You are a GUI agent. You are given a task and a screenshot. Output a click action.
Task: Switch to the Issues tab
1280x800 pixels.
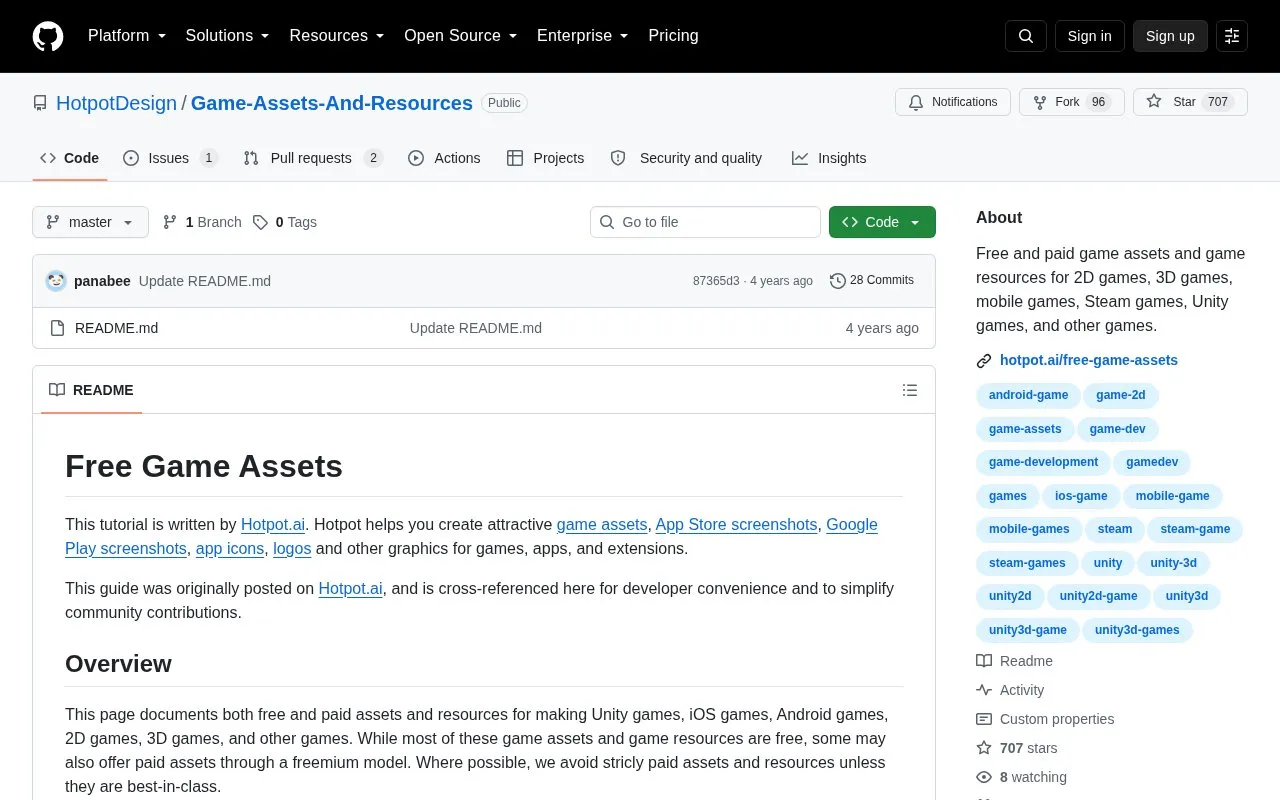[170, 158]
